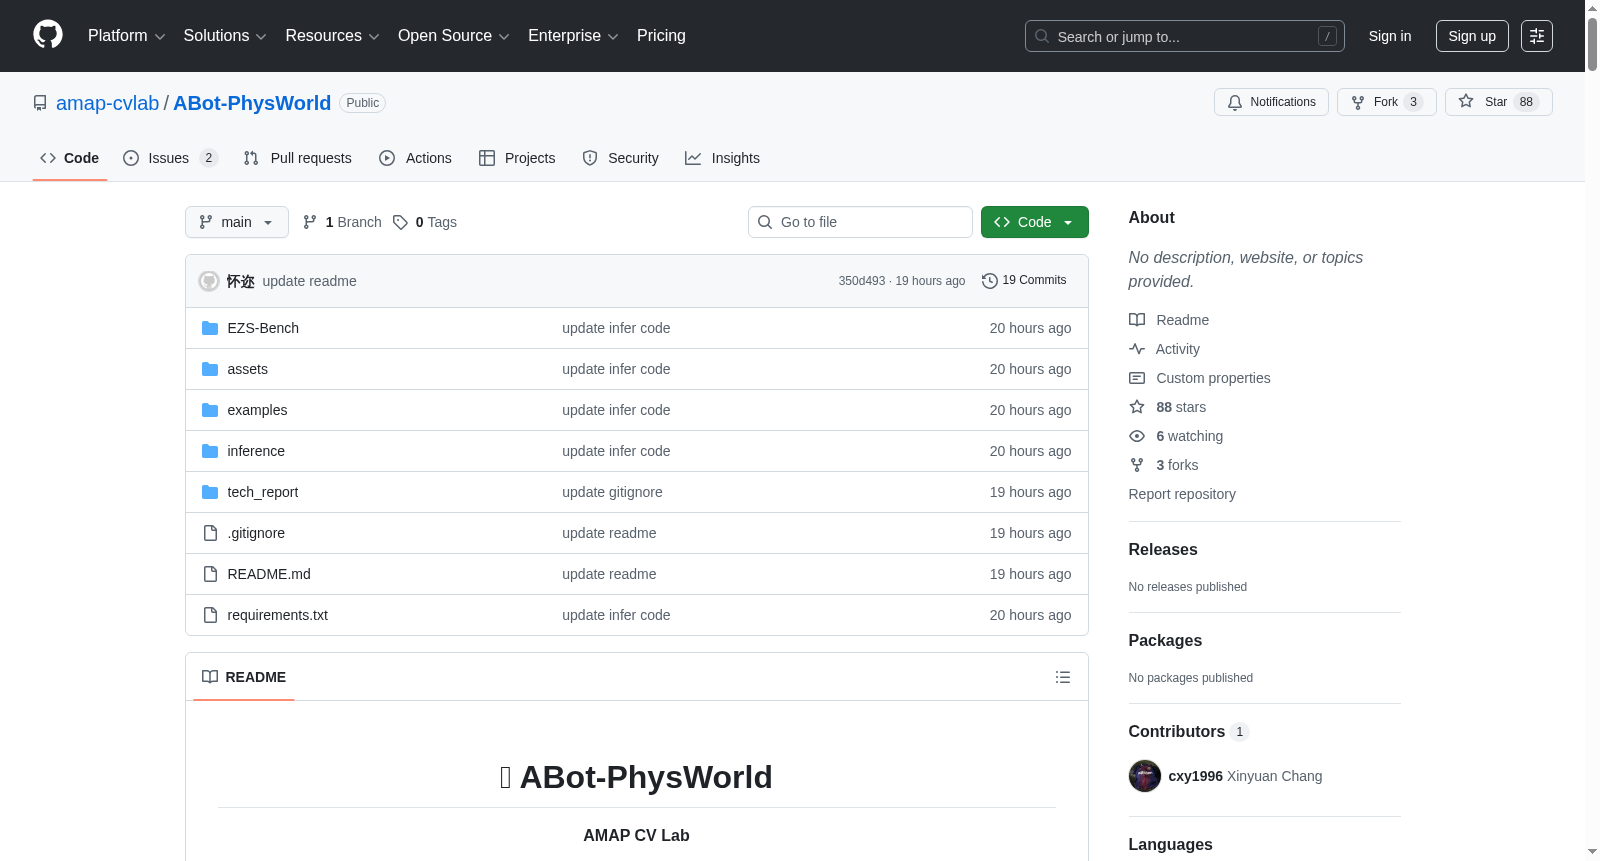The image size is (1600, 861).
Task: Click the tech_report folder icon
Action: click(x=210, y=492)
